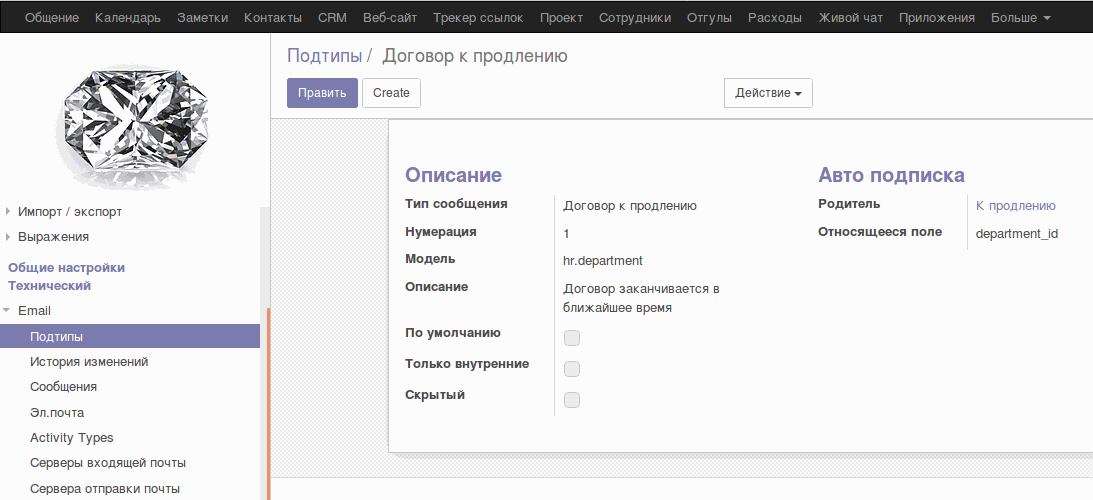Select 'История изменений' in sidebar
Image resolution: width=1093 pixels, height=500 pixels.
[x=89, y=362]
